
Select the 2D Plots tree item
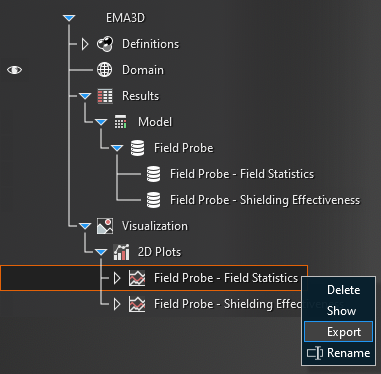point(159,252)
